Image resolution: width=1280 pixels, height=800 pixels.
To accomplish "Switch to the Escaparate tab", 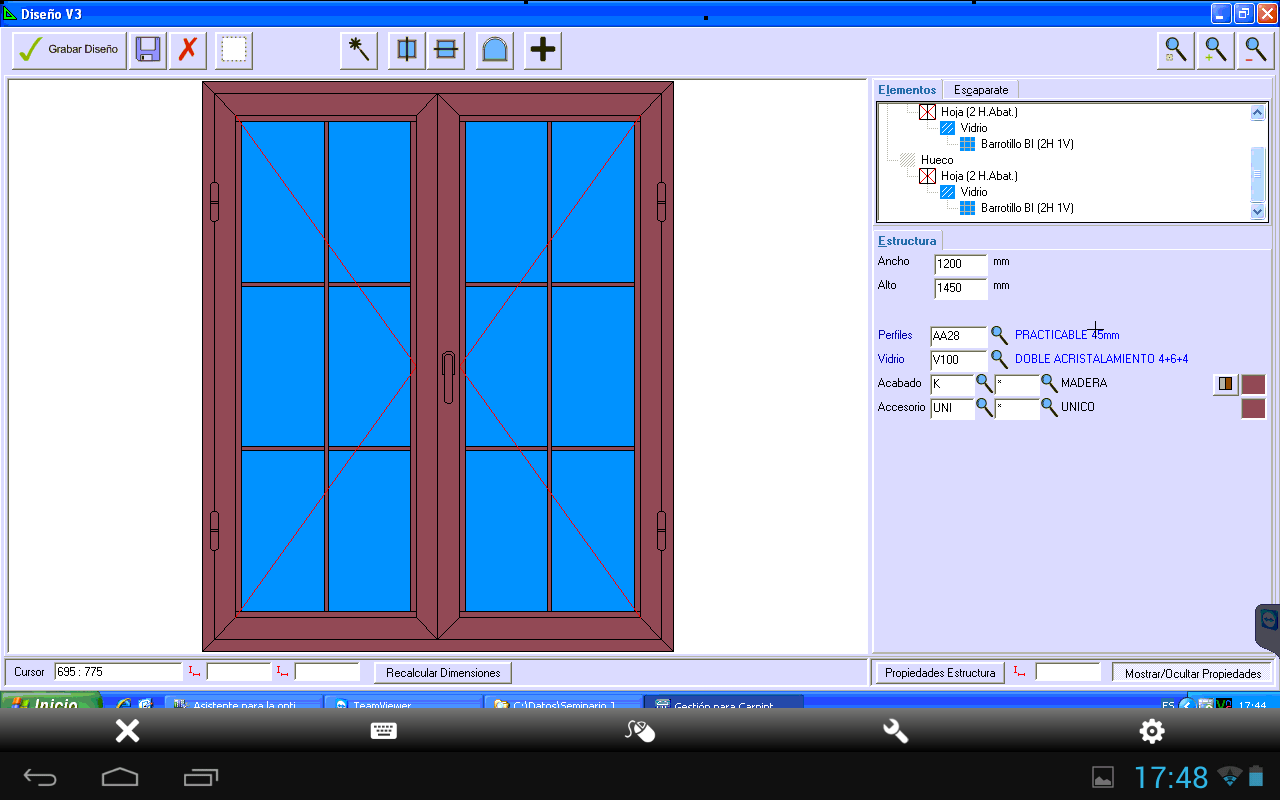I will coord(980,90).
